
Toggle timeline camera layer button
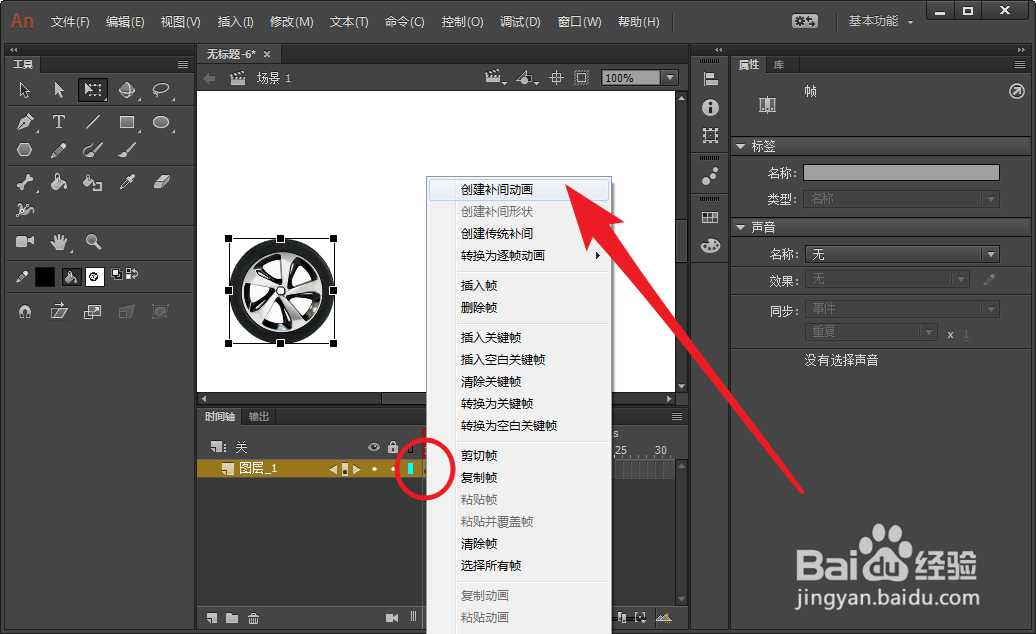tap(392, 618)
